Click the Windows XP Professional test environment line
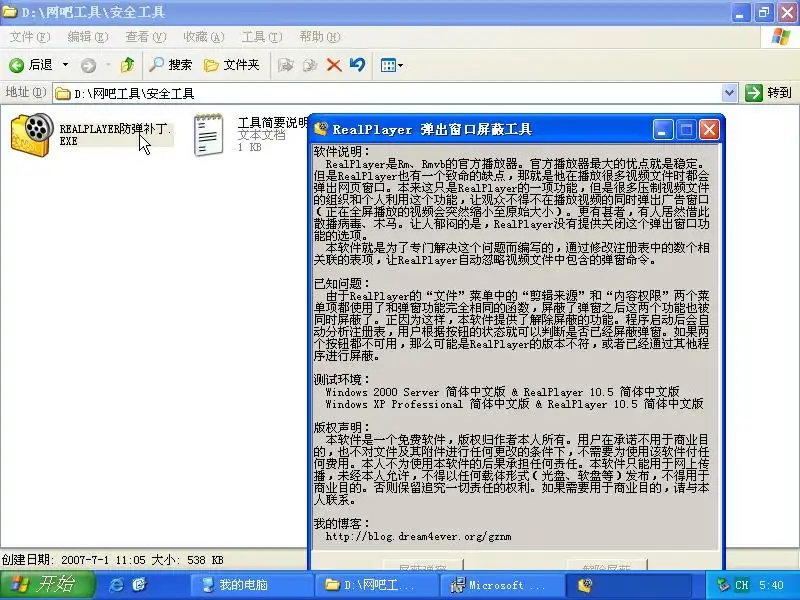800x600 pixels. tap(514, 404)
